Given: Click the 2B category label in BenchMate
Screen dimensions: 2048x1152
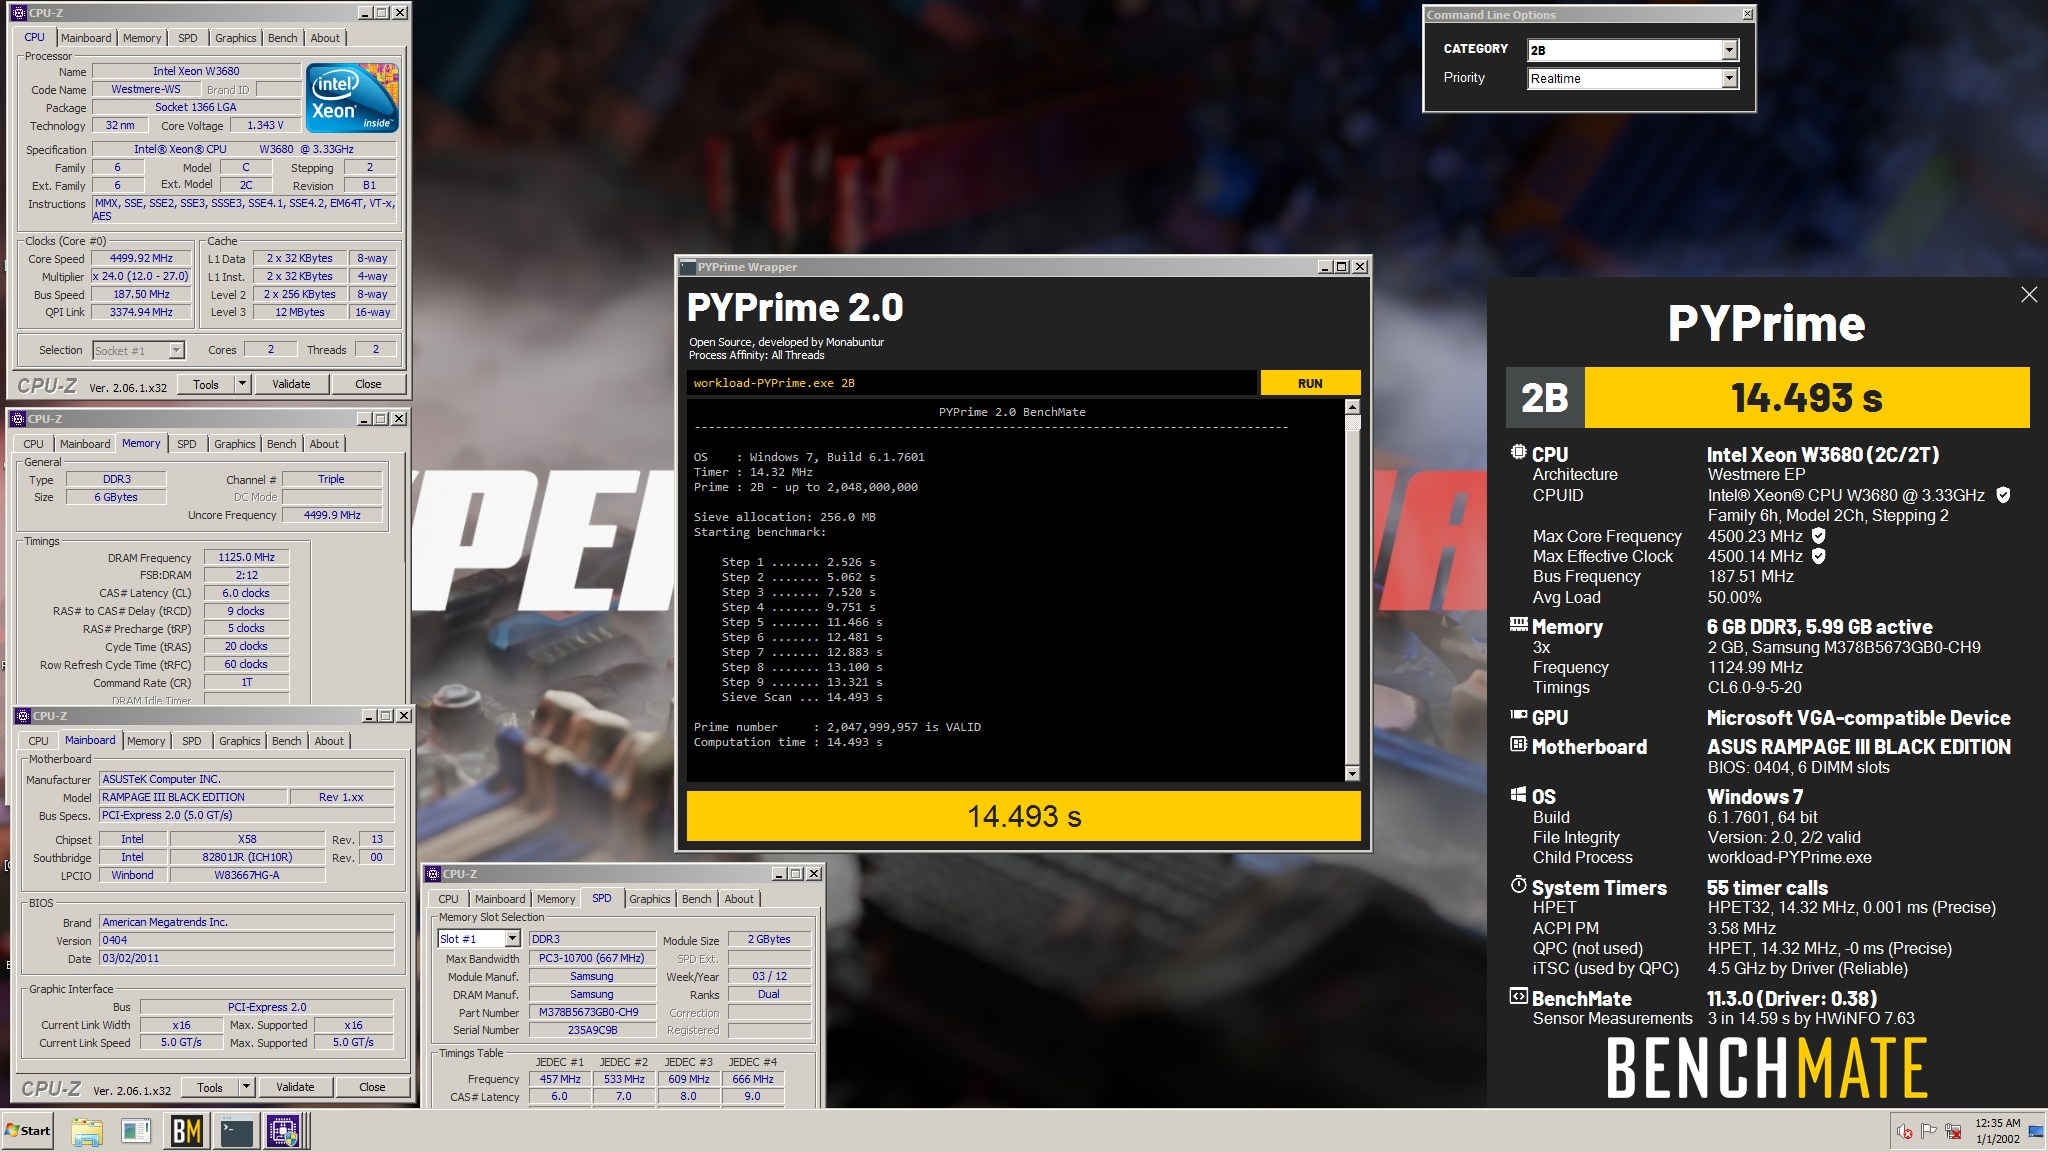Looking at the screenshot, I should 1545,397.
